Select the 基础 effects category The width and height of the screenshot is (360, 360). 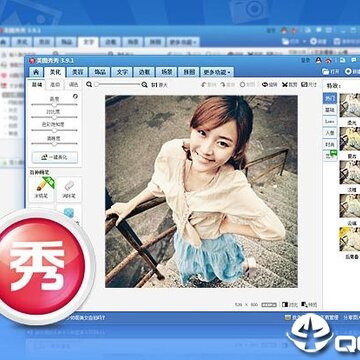(x=330, y=110)
